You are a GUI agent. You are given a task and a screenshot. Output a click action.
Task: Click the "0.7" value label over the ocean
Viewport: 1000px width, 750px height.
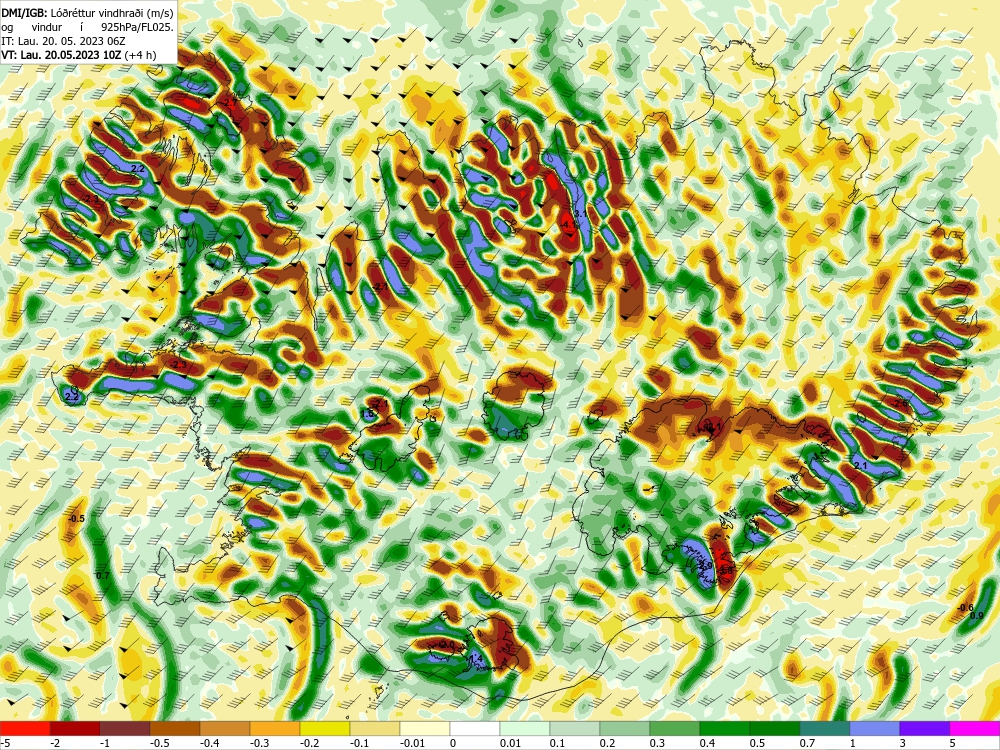click(103, 576)
